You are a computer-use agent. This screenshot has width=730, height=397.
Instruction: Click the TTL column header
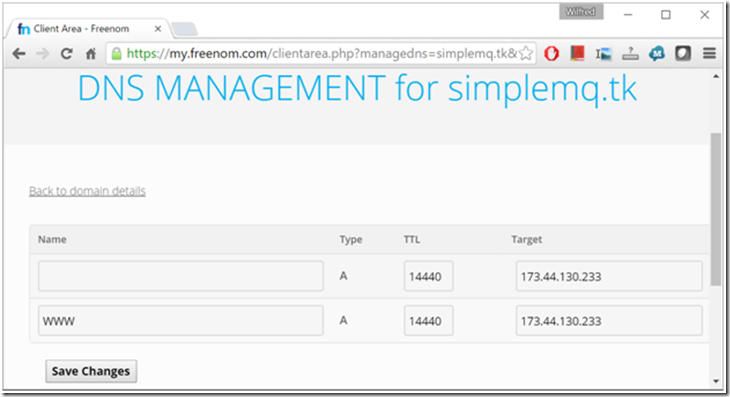(412, 239)
